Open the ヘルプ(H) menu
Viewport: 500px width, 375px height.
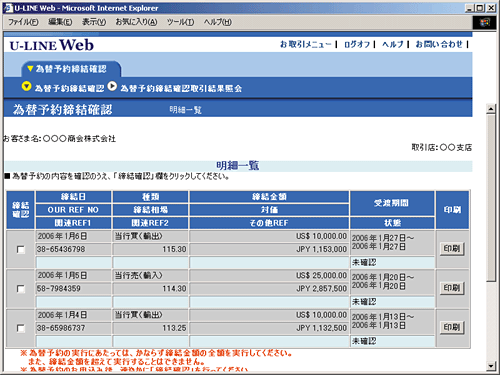point(218,22)
